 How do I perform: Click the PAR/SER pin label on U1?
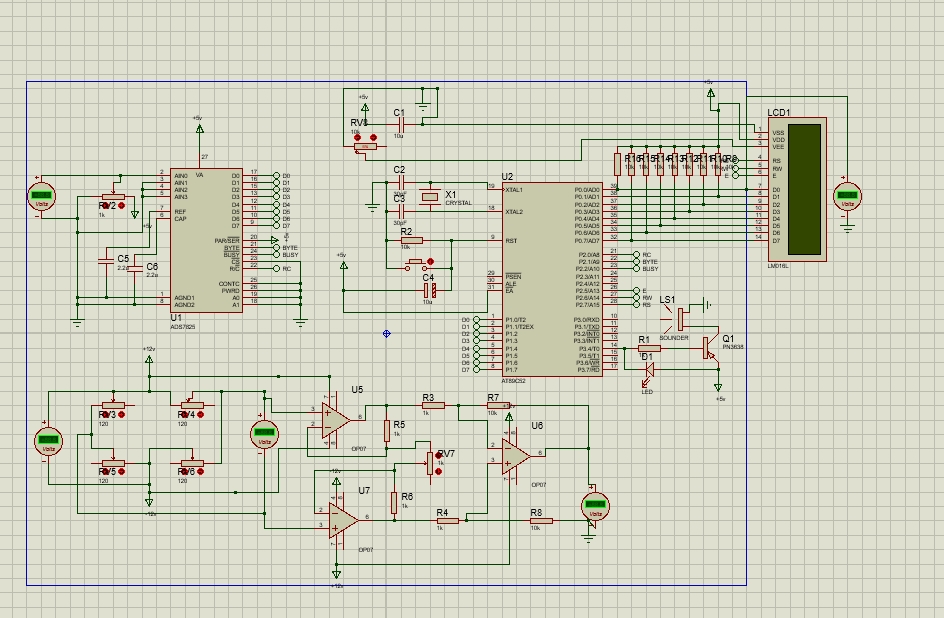click(x=227, y=241)
